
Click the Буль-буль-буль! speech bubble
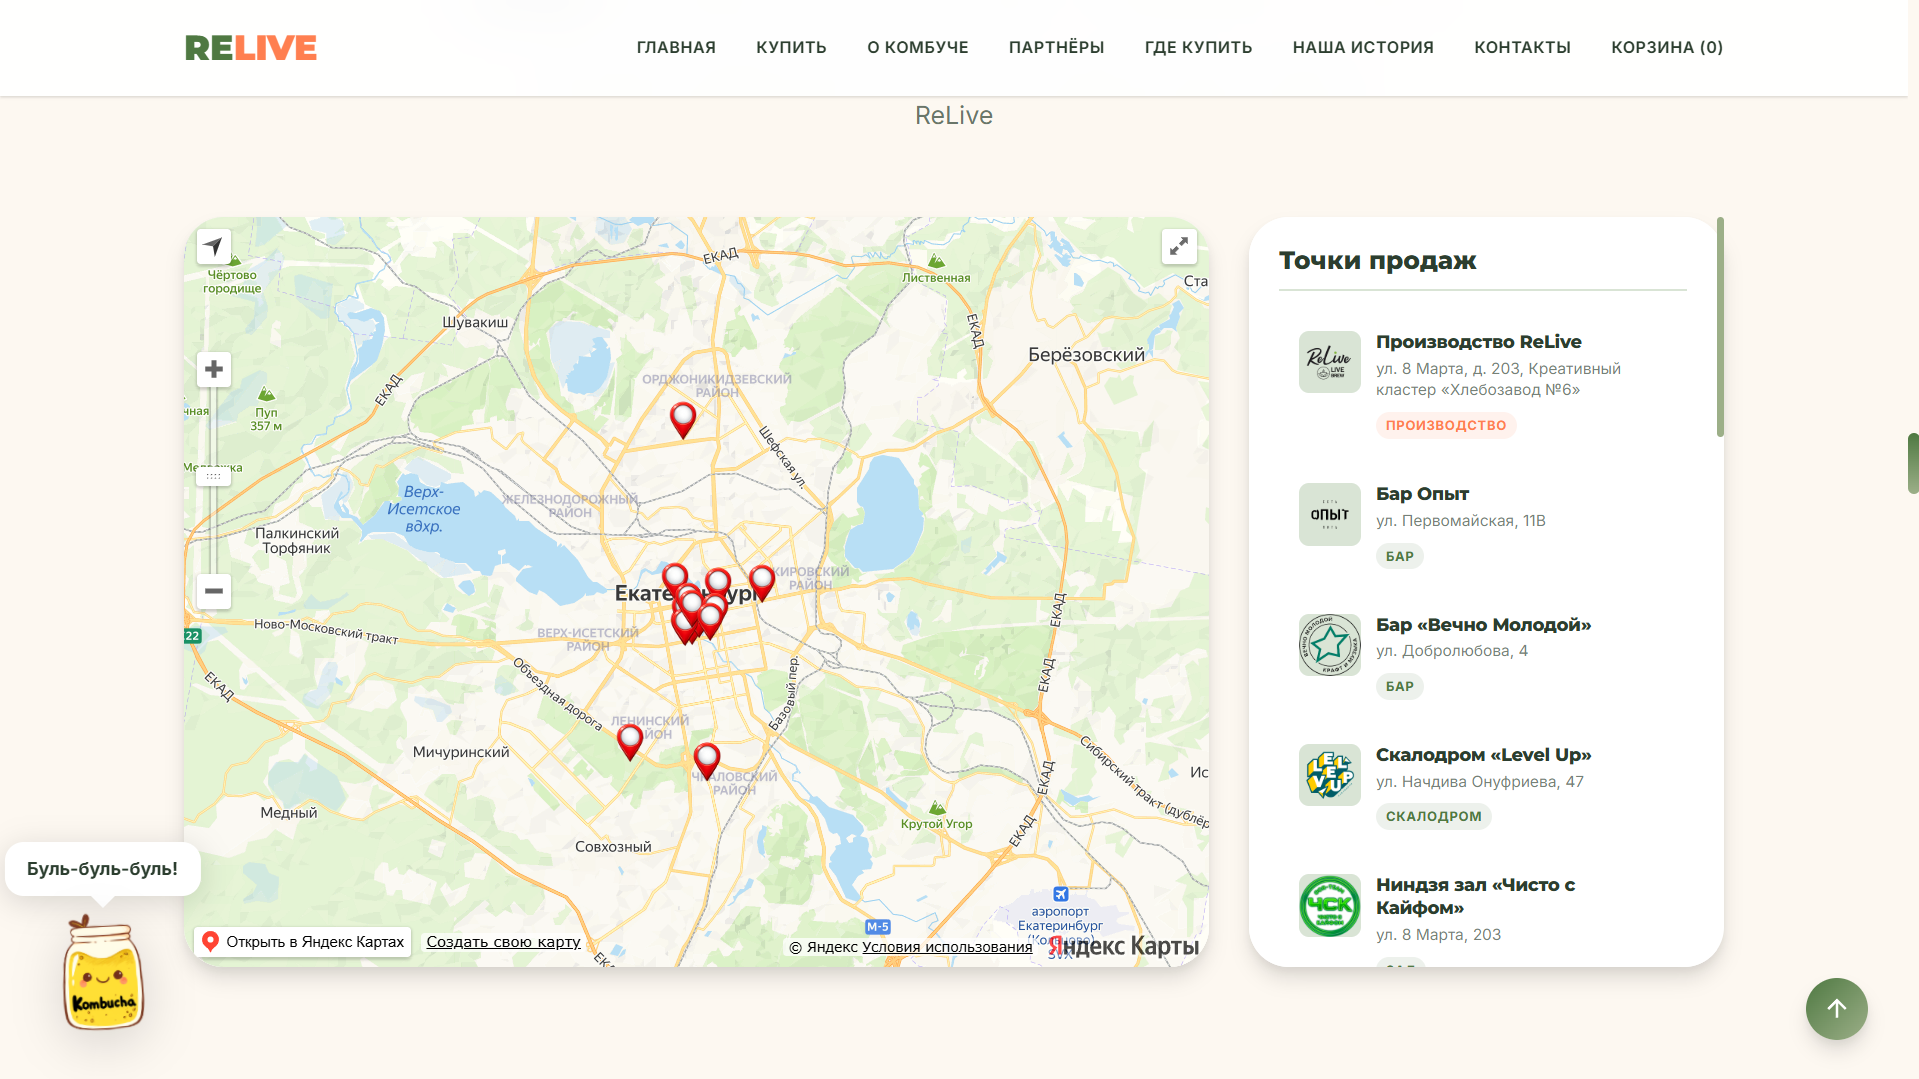pyautogui.click(x=102, y=869)
